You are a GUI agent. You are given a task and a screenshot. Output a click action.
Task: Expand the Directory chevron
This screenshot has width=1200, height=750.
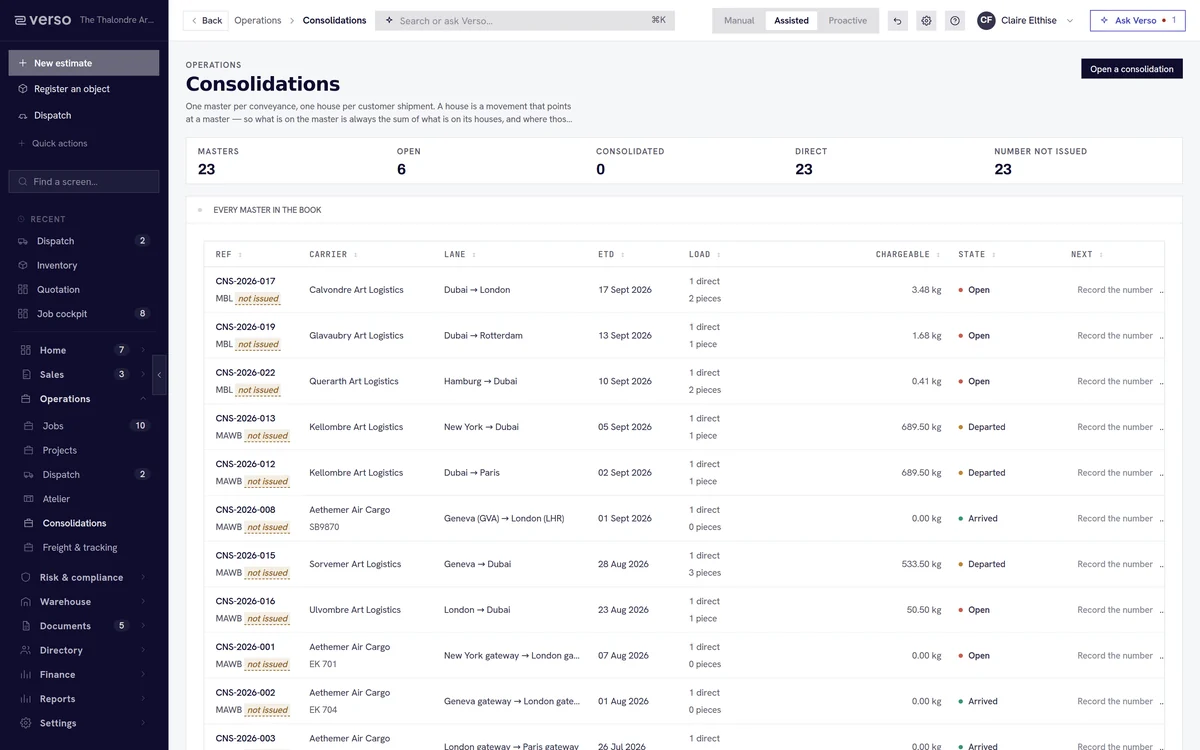pos(143,650)
